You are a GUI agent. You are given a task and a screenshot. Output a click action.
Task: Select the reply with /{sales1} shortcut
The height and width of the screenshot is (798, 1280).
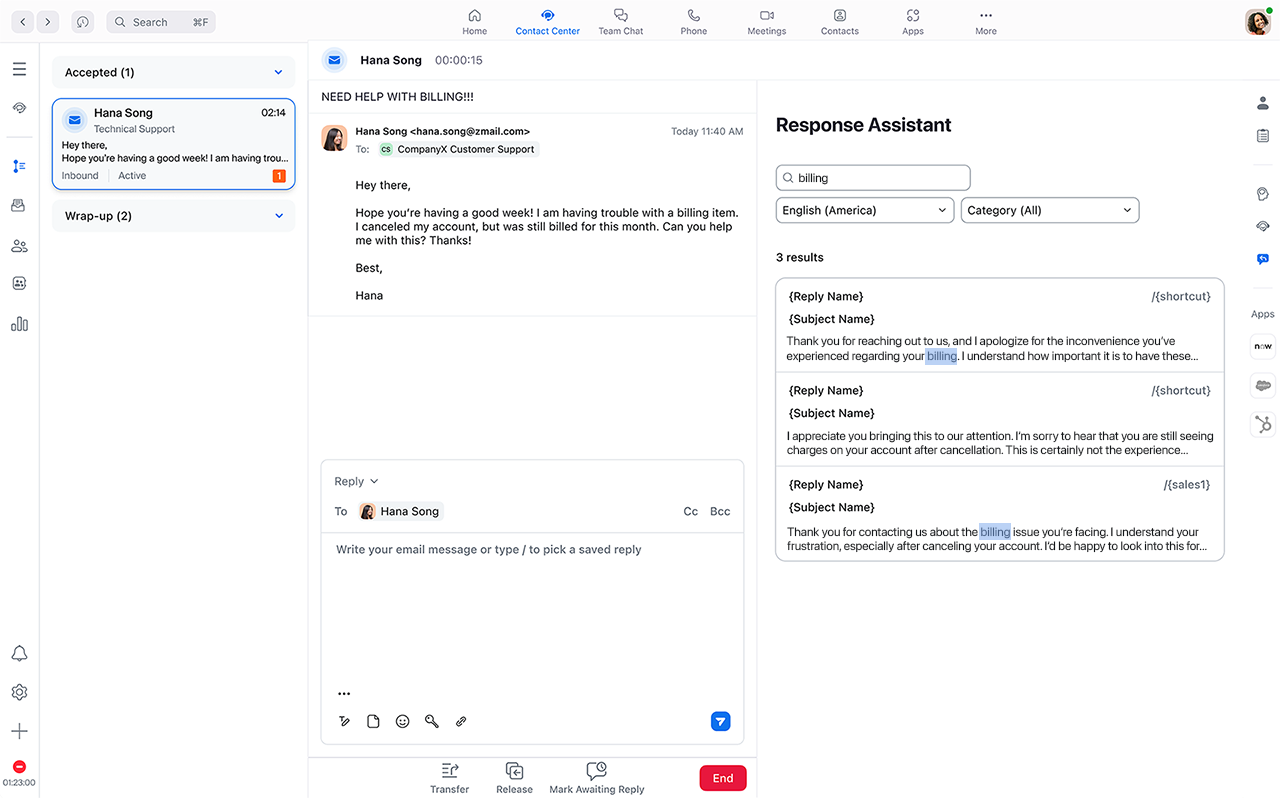click(x=1000, y=513)
